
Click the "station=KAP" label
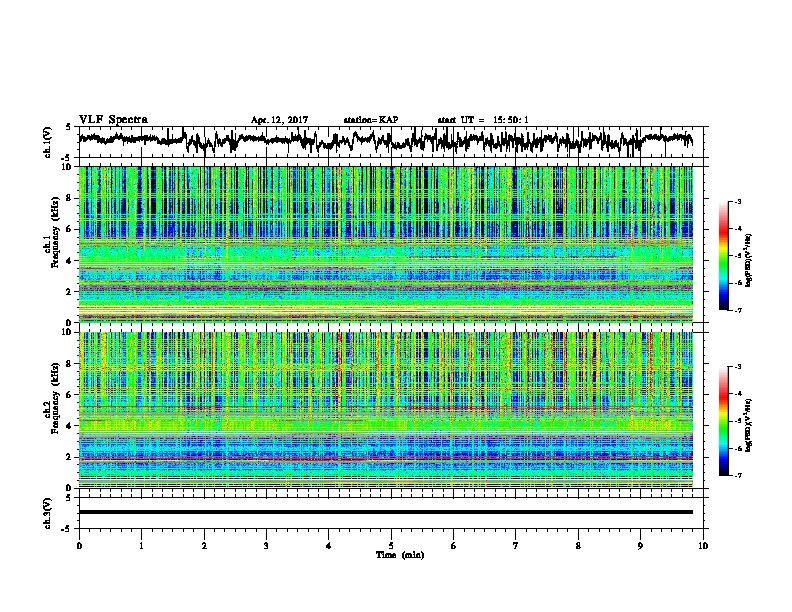[371, 120]
